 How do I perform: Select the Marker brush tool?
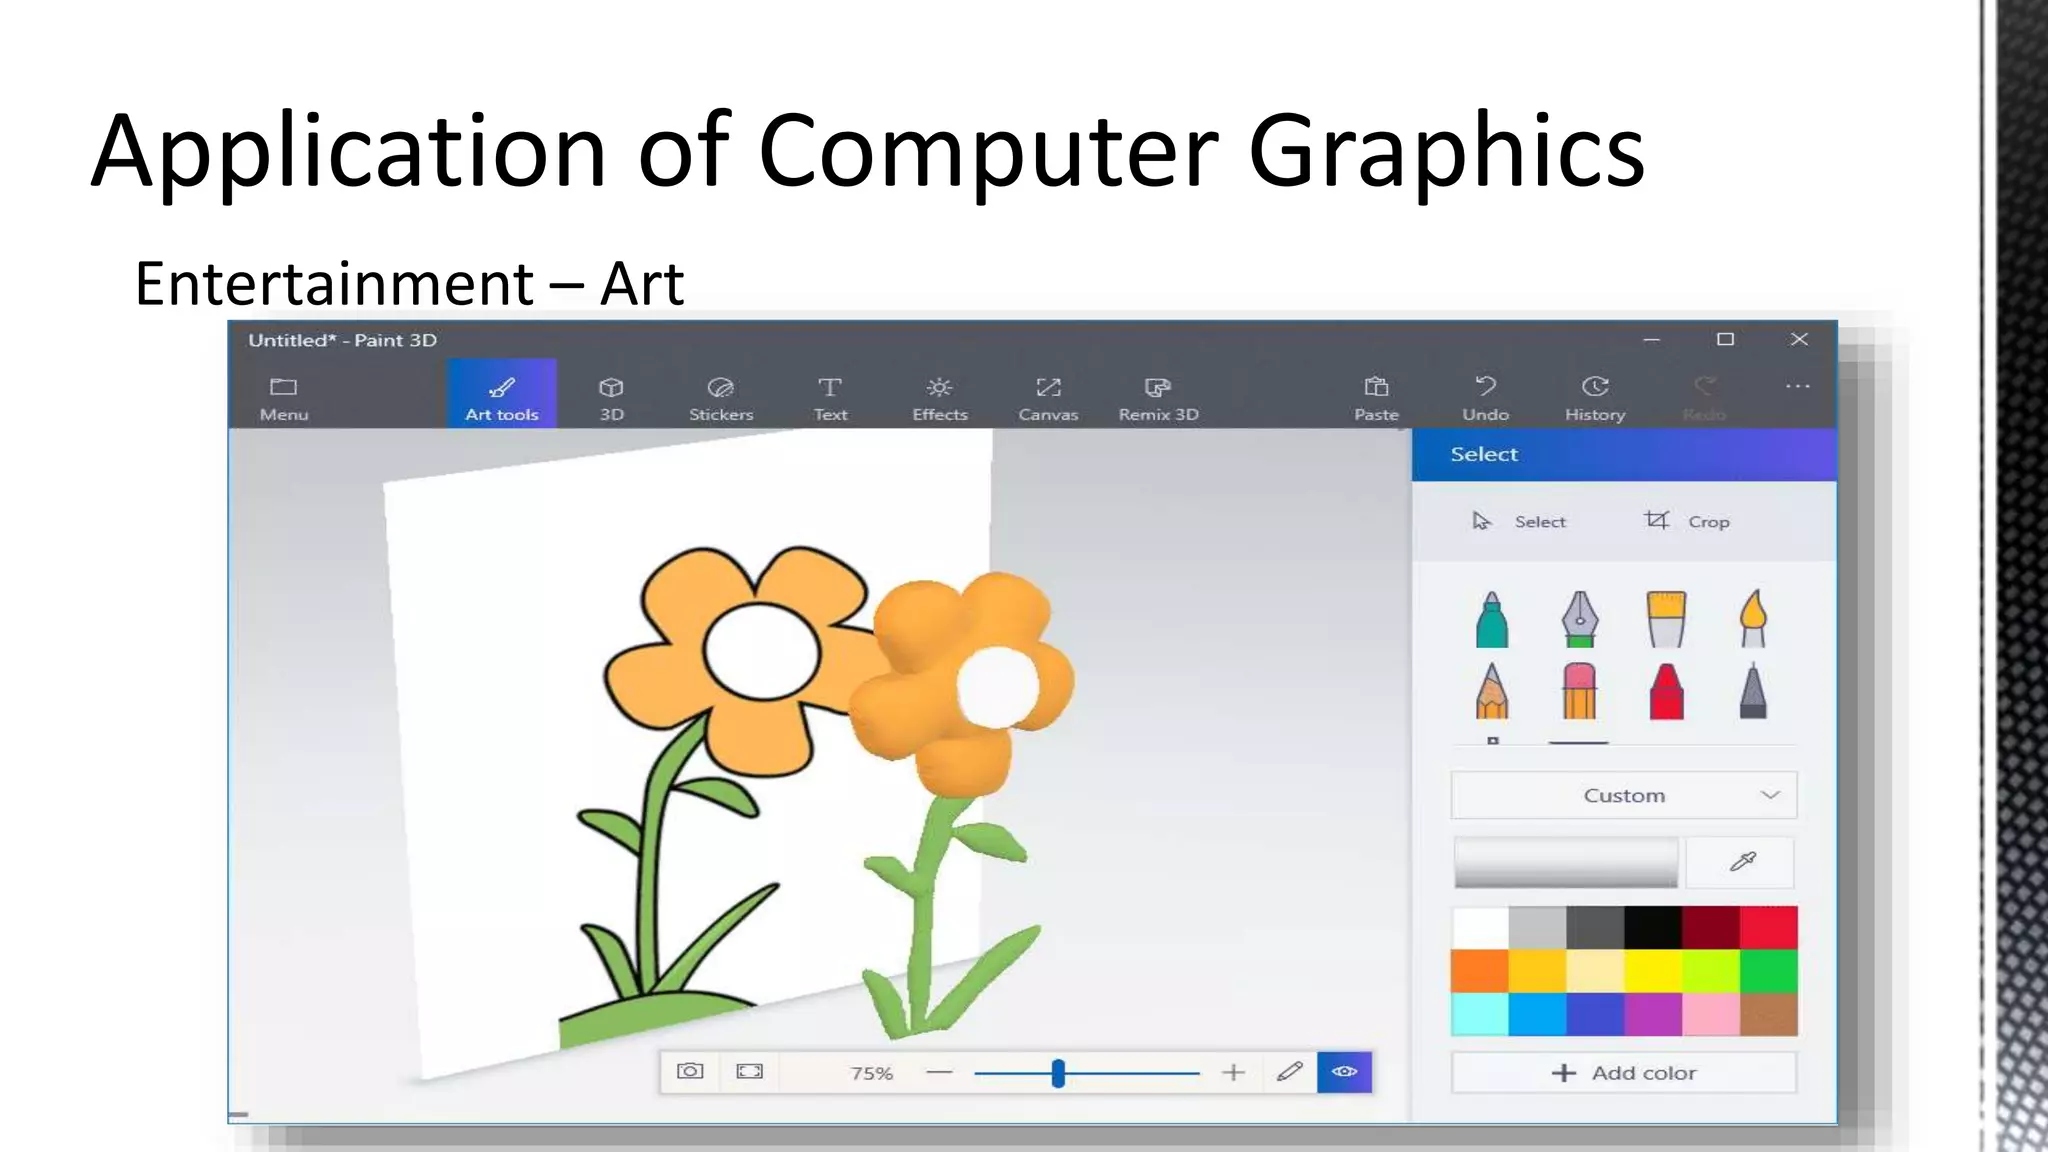1491,619
